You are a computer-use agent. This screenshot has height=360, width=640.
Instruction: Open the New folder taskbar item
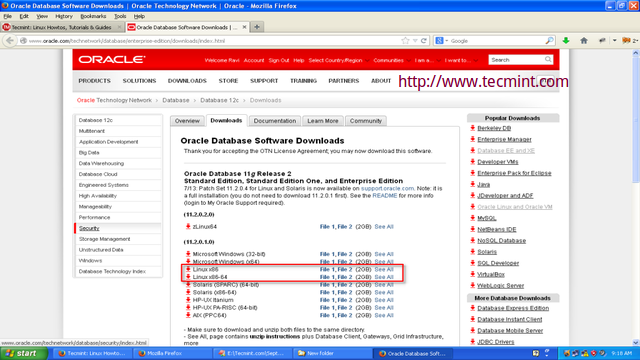click(x=332, y=353)
